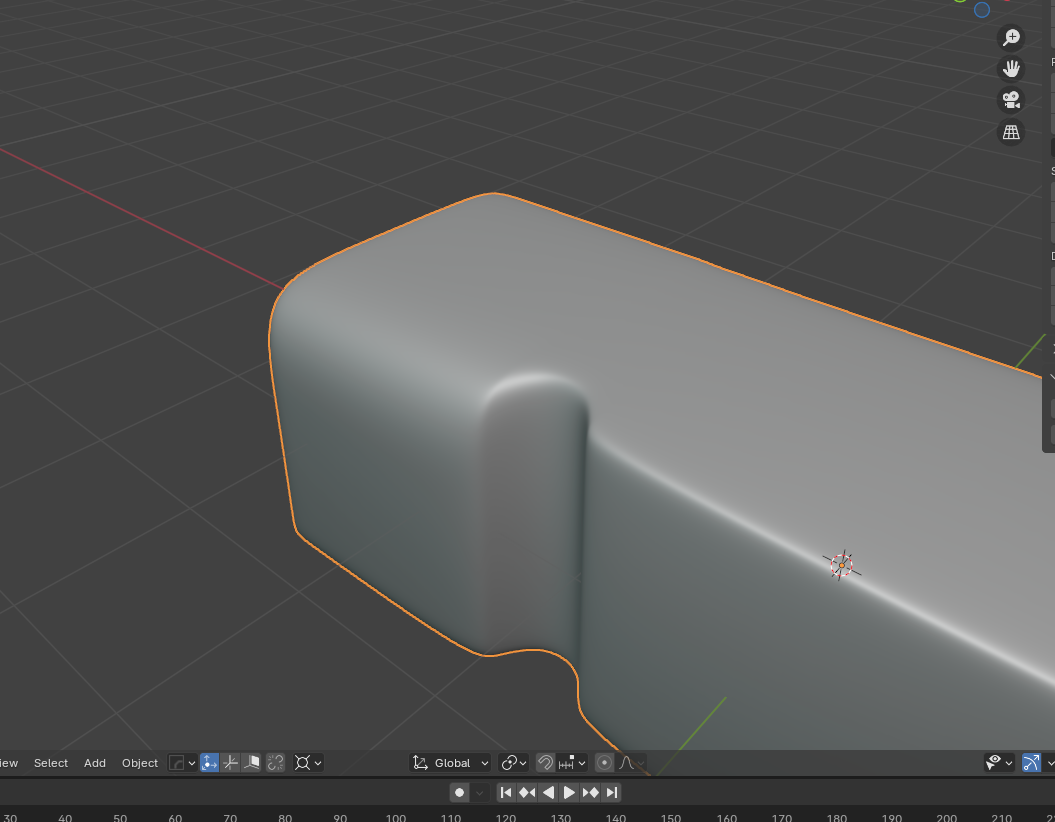Click the 3D cursor crosshair on the mesh
1055x822 pixels.
(x=842, y=566)
